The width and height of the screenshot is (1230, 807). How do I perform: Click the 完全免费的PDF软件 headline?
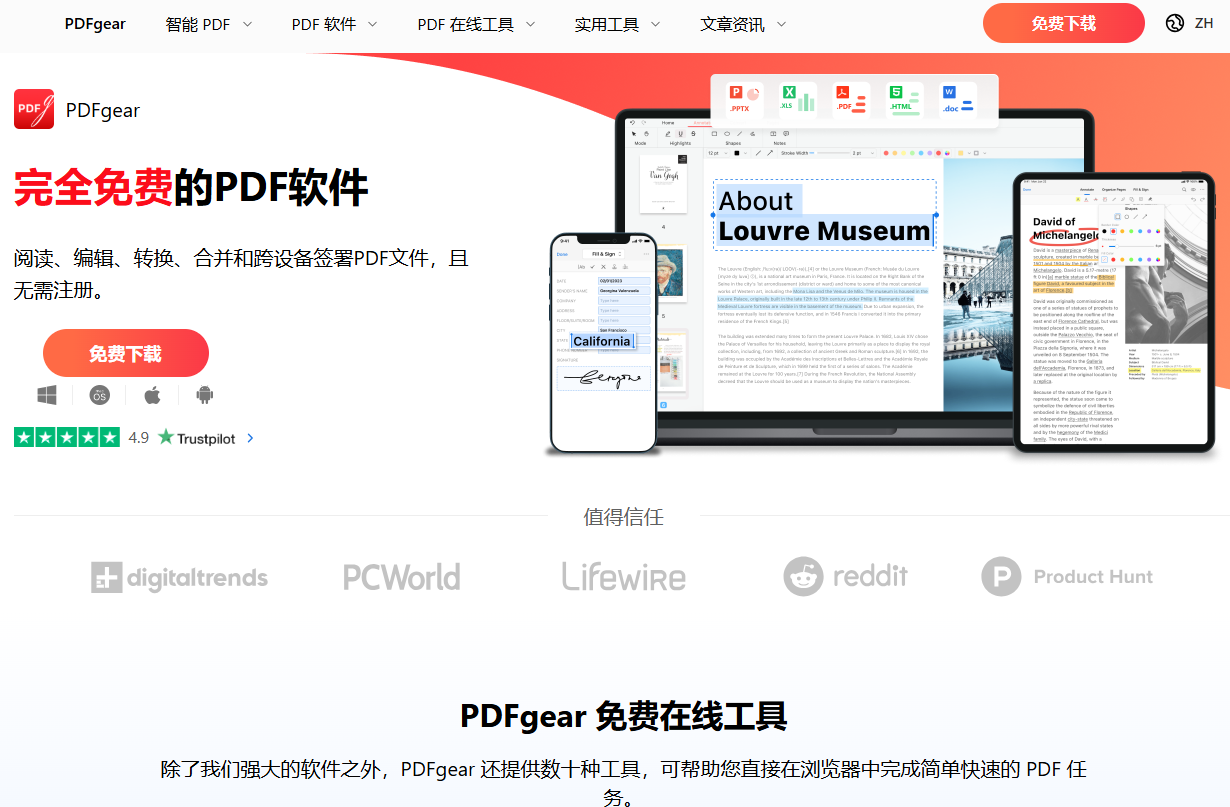click(191, 188)
